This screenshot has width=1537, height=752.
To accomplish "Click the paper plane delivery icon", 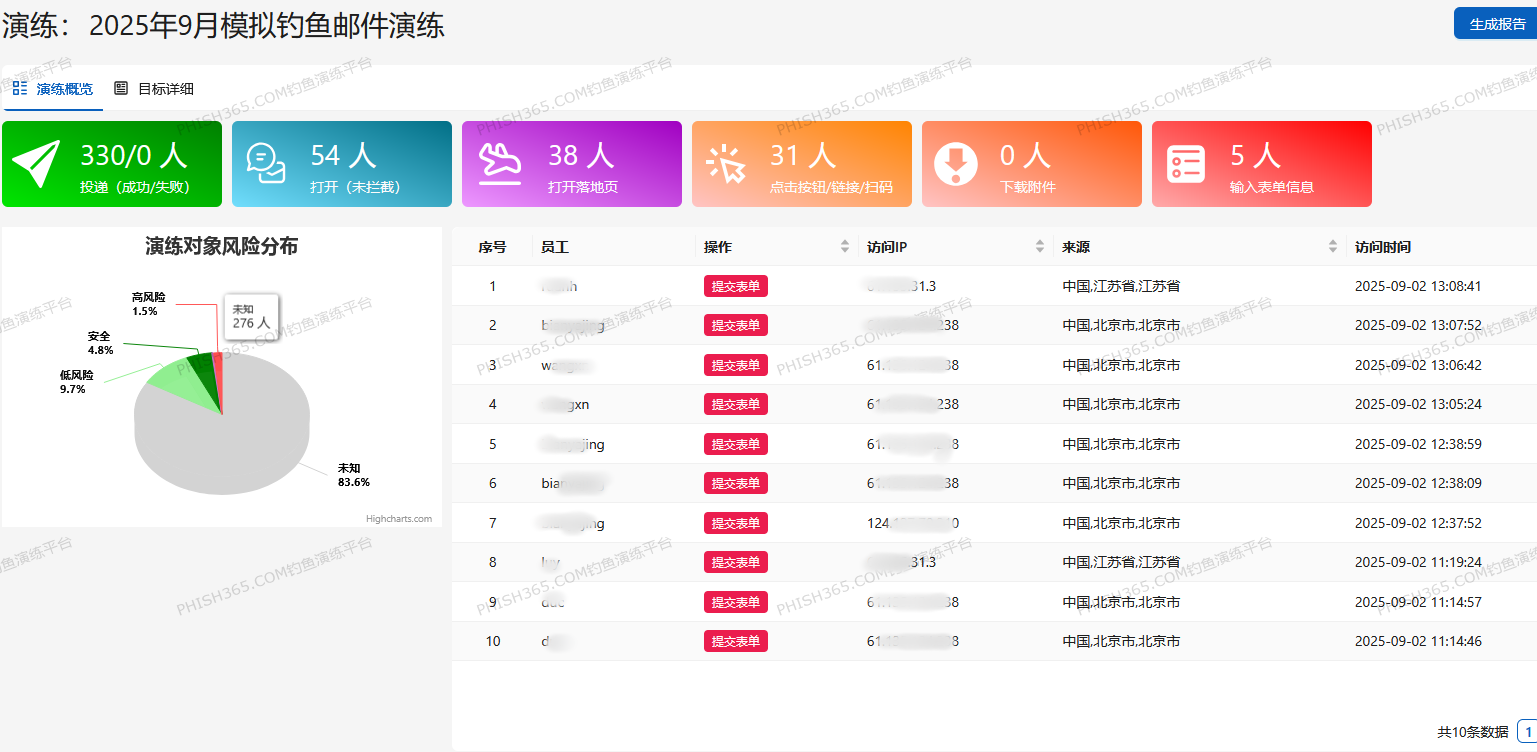I will 37,164.
